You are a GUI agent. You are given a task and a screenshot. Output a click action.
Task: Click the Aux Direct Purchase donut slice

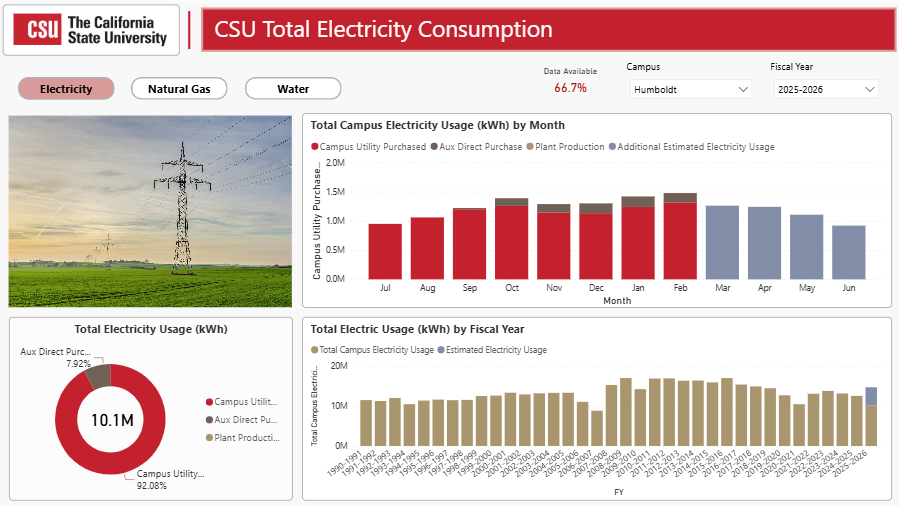tap(98, 377)
